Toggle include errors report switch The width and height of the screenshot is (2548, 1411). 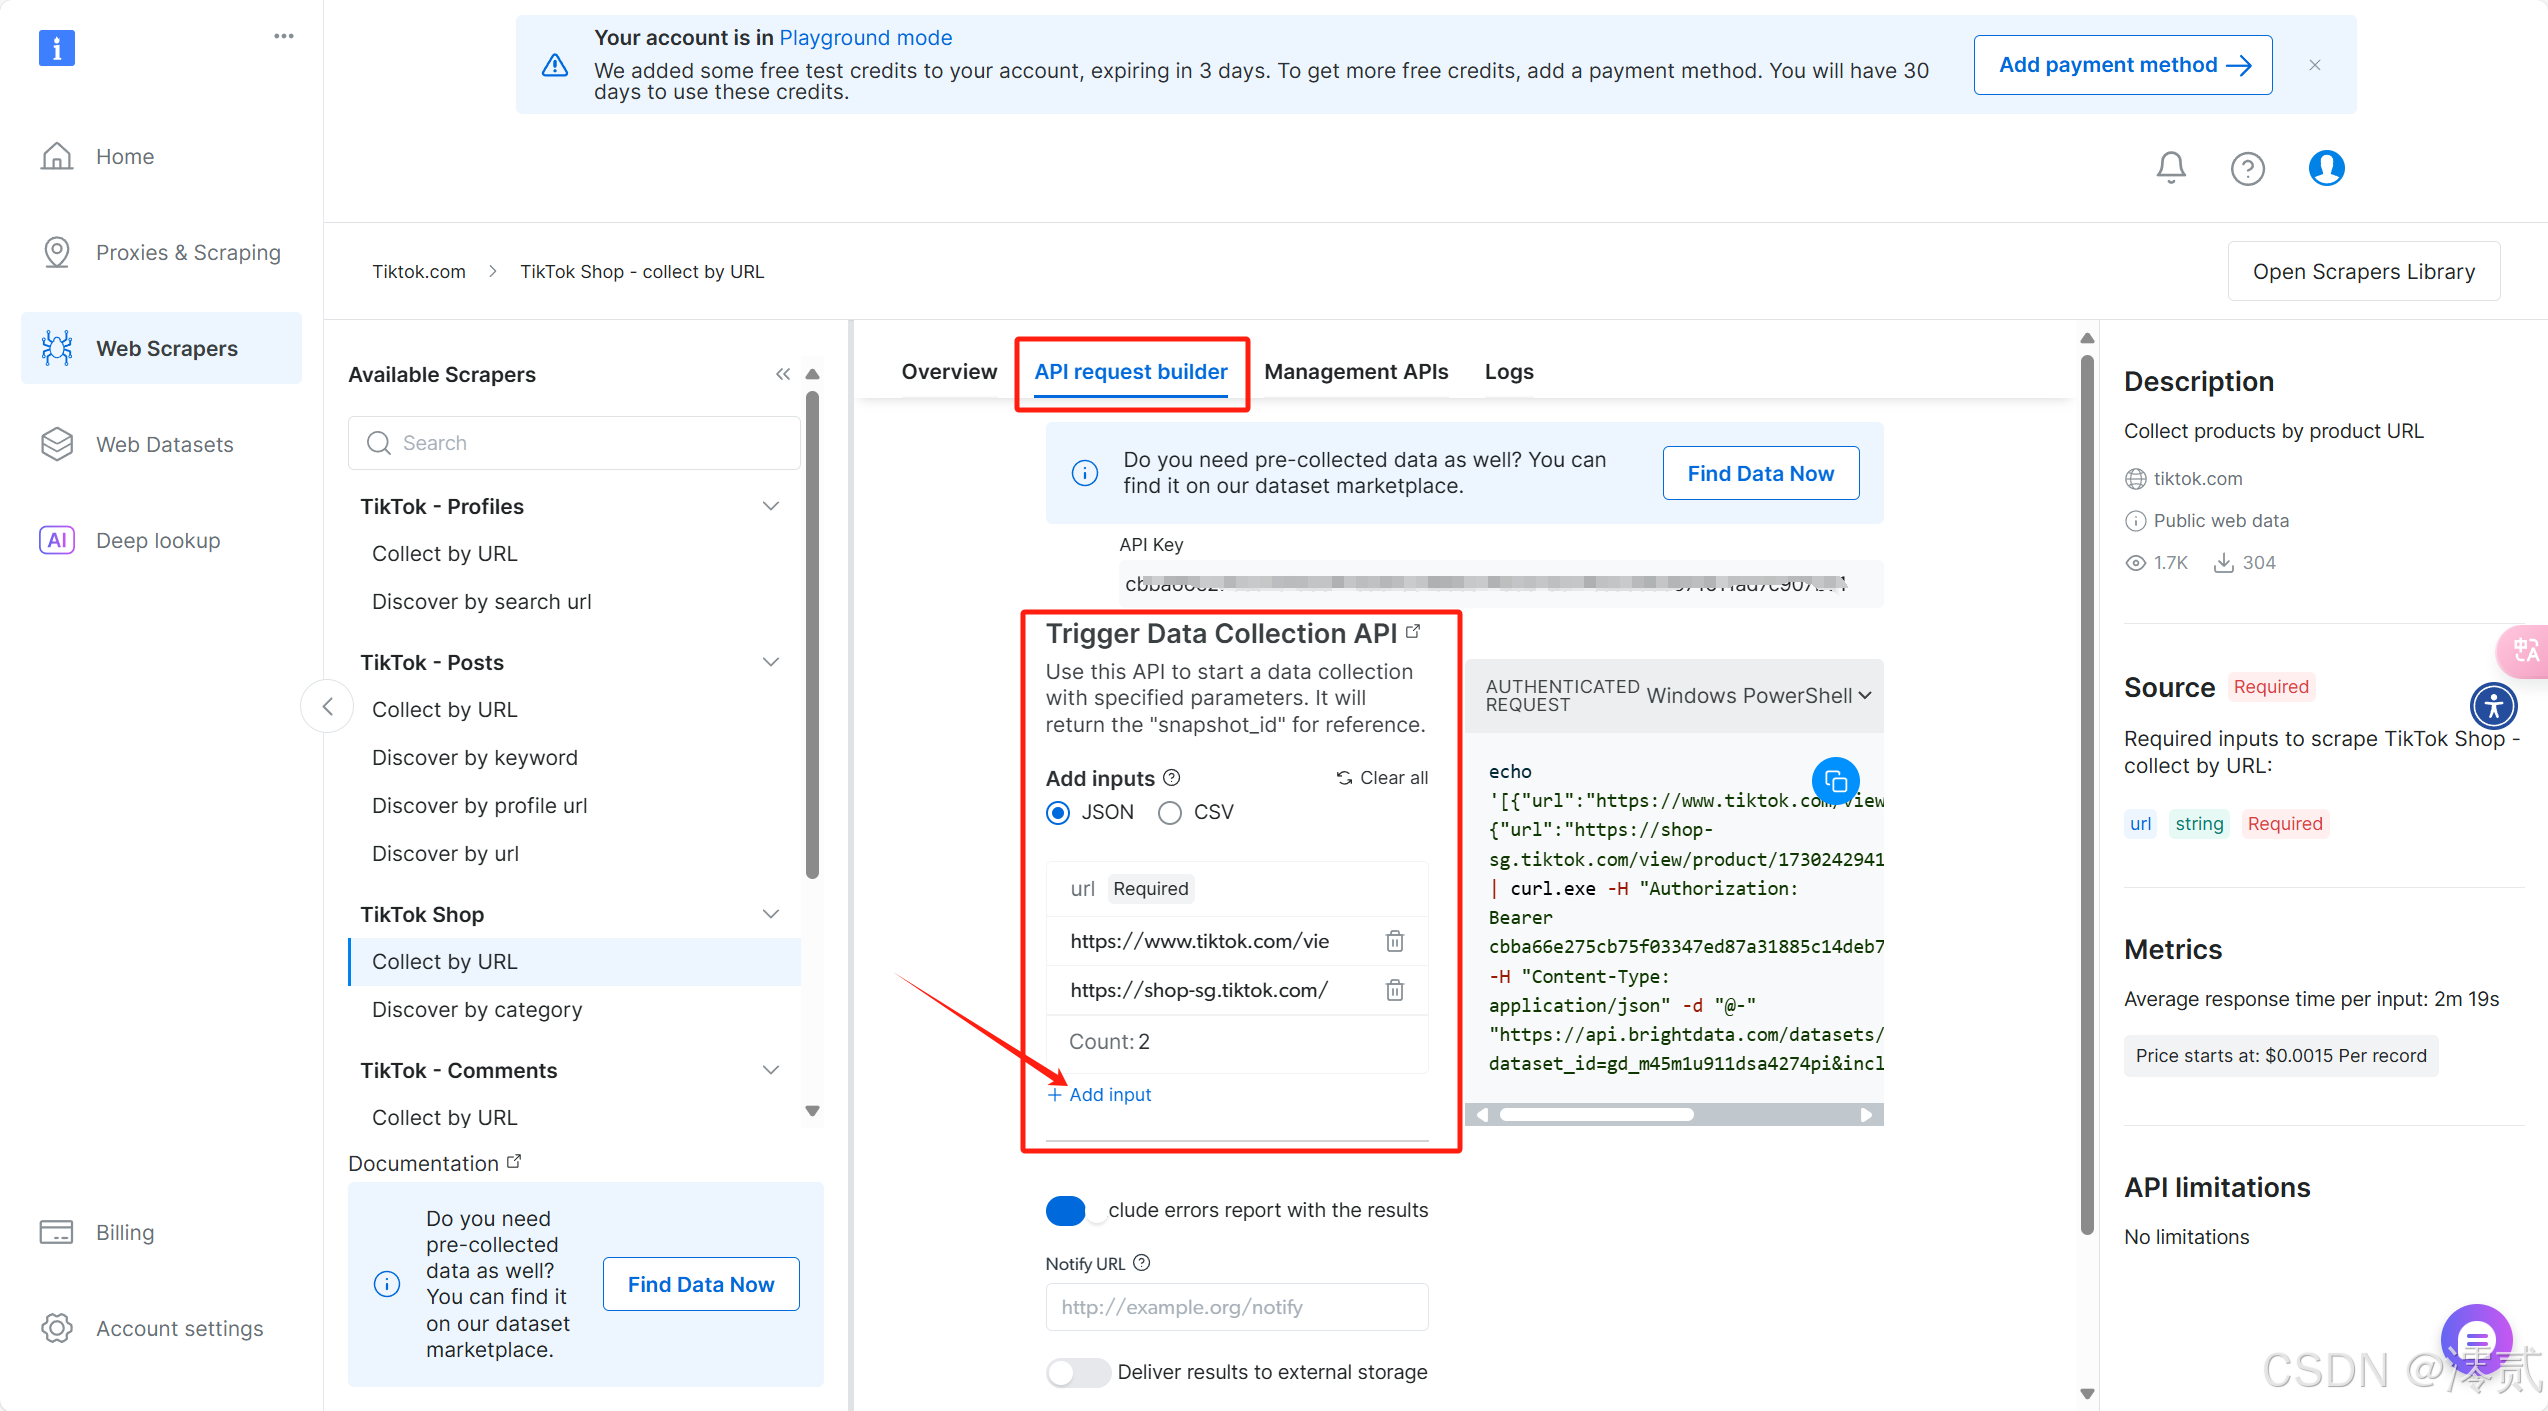coord(1067,1210)
